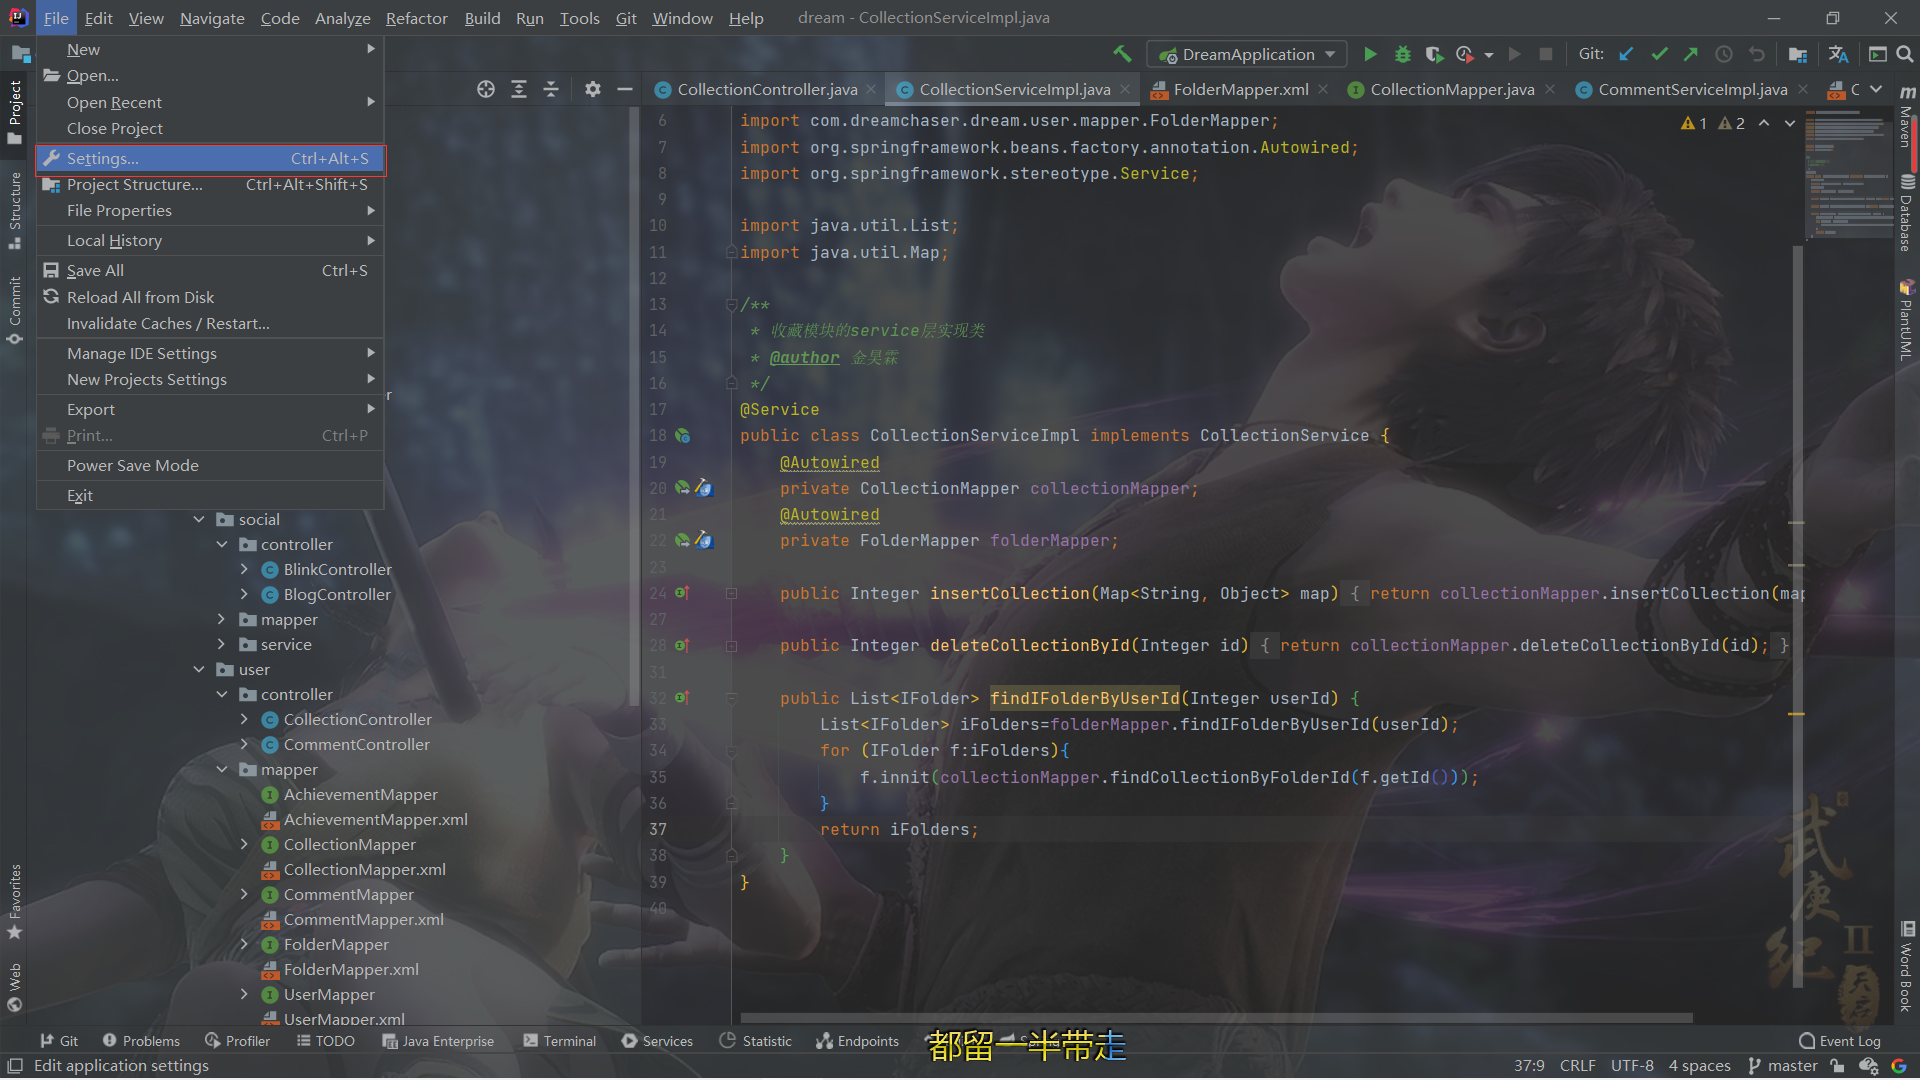1920x1080 pixels.
Task: Switch to the FolderMapper.xml editor tab
Action: [1240, 89]
